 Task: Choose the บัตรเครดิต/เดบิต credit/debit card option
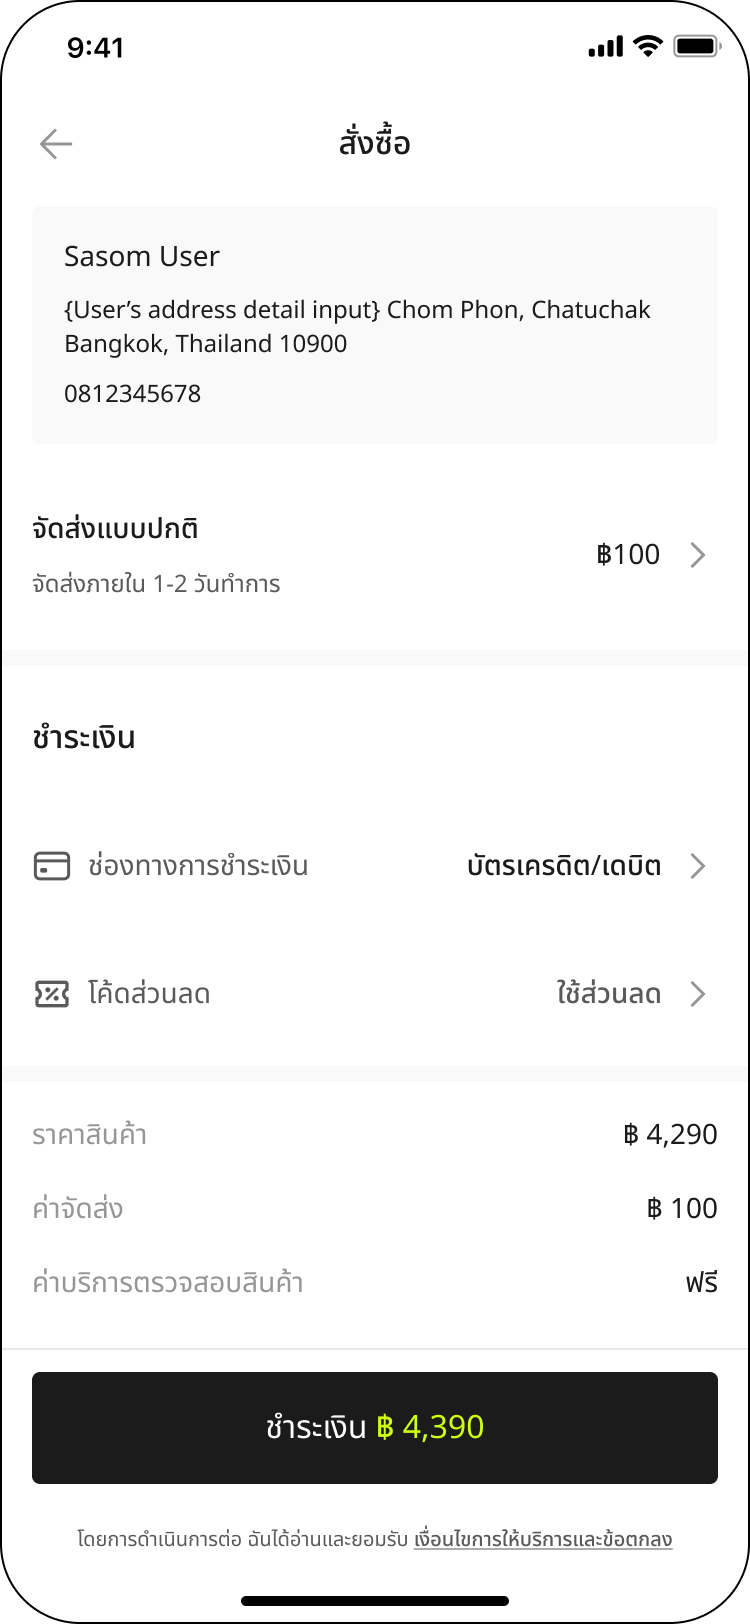564,866
